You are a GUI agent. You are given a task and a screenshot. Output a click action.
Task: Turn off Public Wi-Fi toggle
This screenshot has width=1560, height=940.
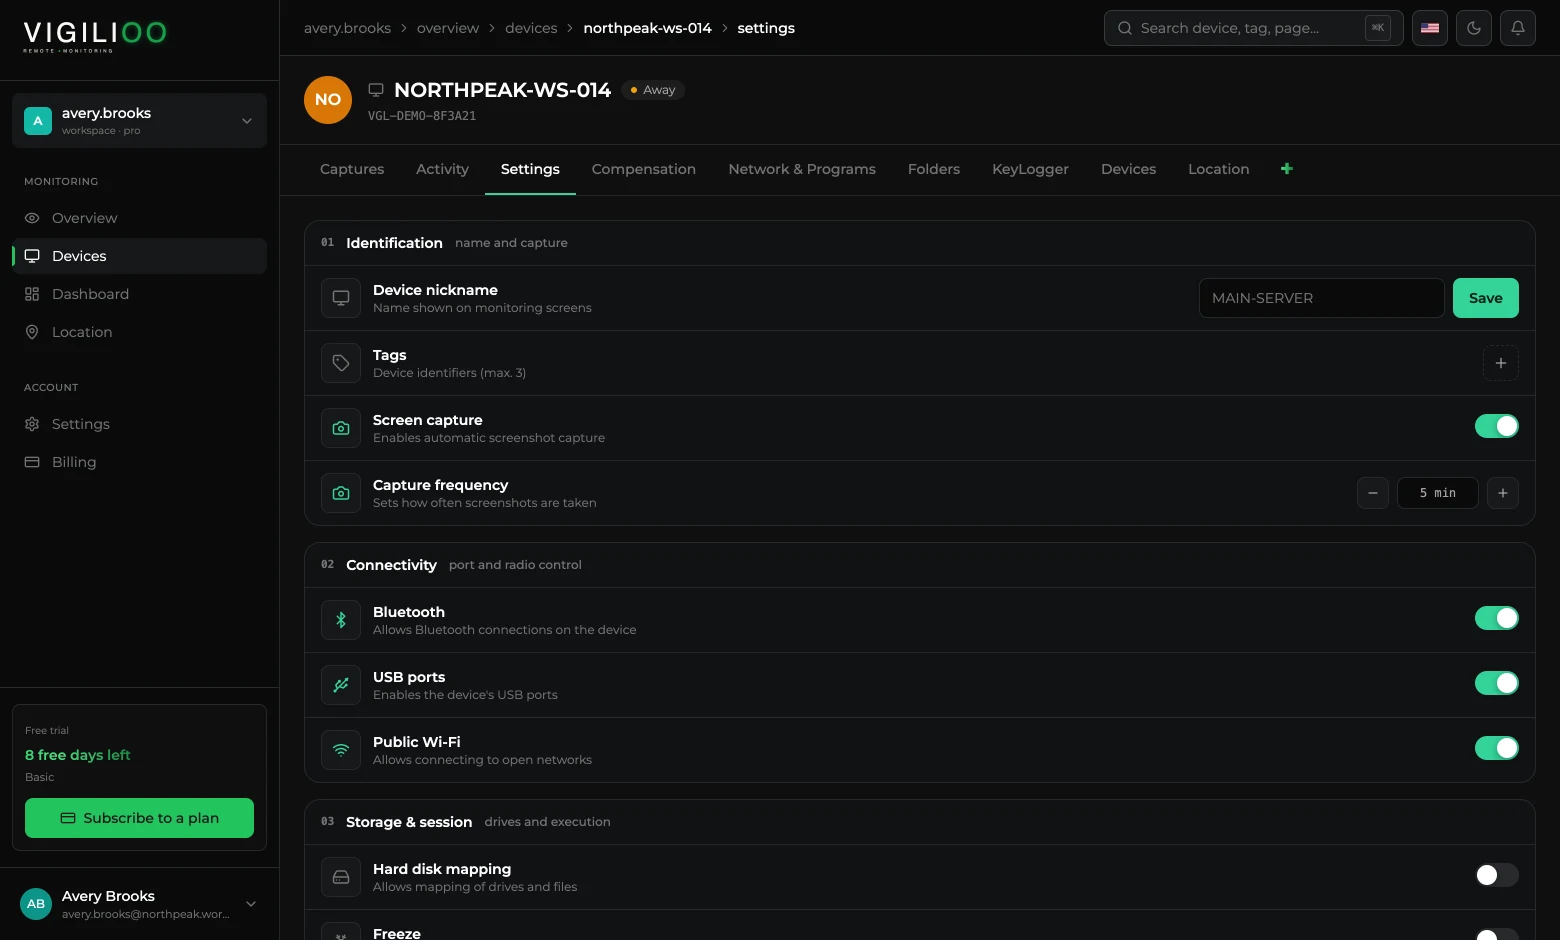point(1497,748)
